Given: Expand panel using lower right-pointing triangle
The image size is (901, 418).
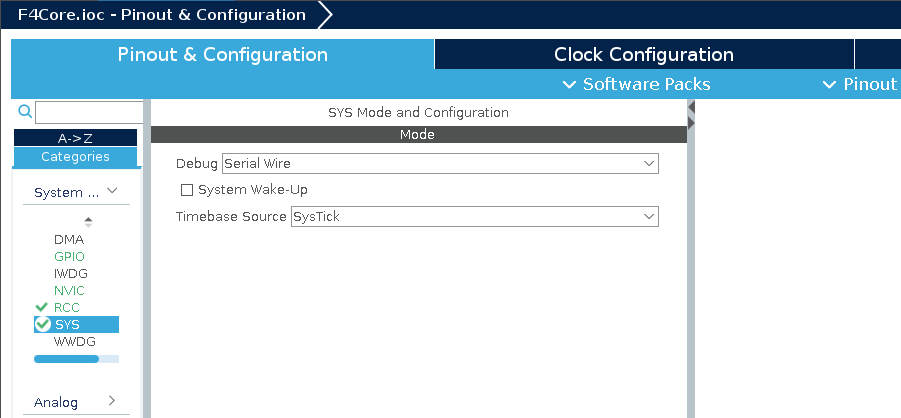Looking at the screenshot, I should coord(691,122).
